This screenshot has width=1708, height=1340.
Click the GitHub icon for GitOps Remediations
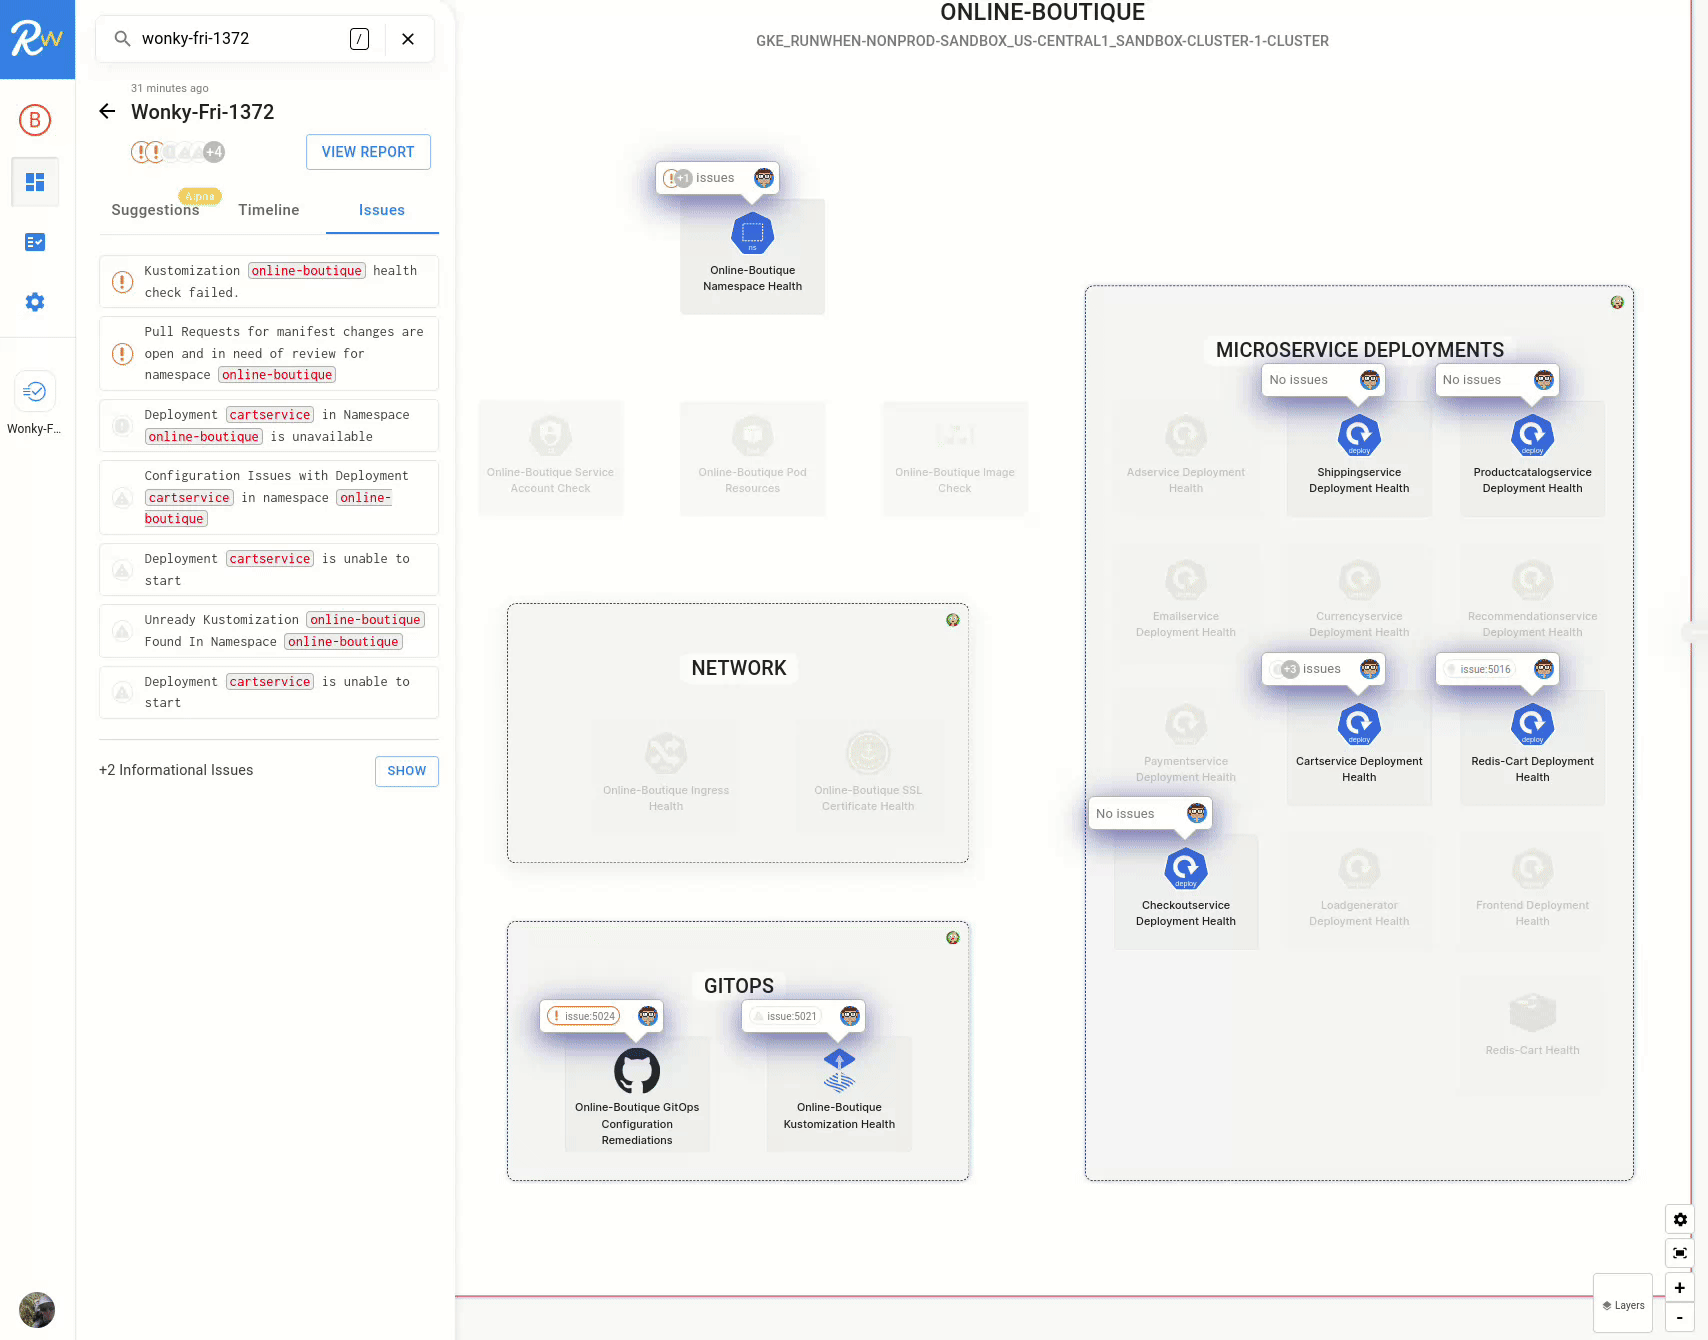tap(637, 1071)
